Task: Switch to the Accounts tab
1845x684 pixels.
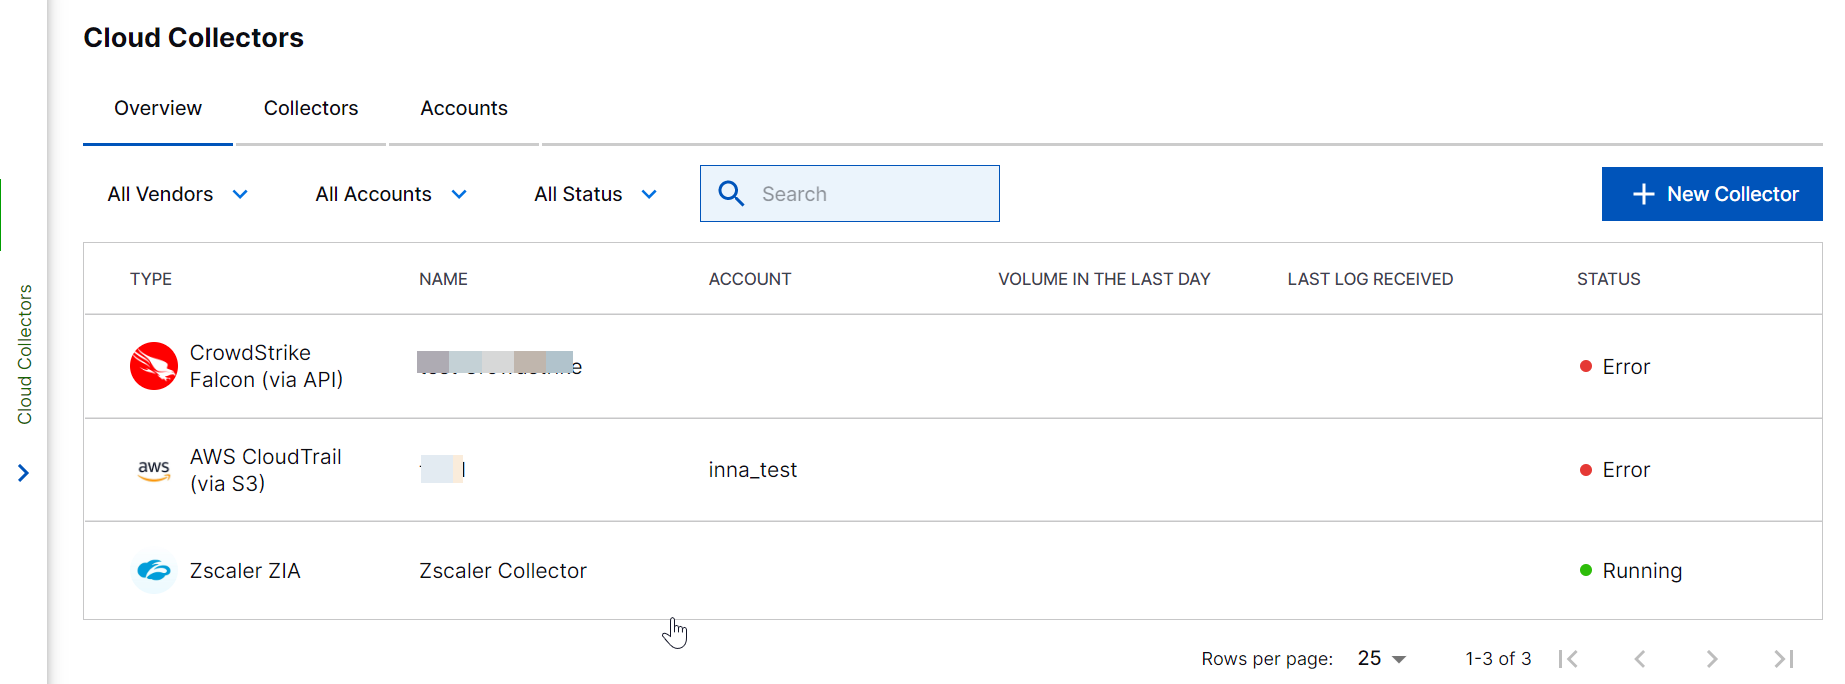Action: click(x=464, y=108)
